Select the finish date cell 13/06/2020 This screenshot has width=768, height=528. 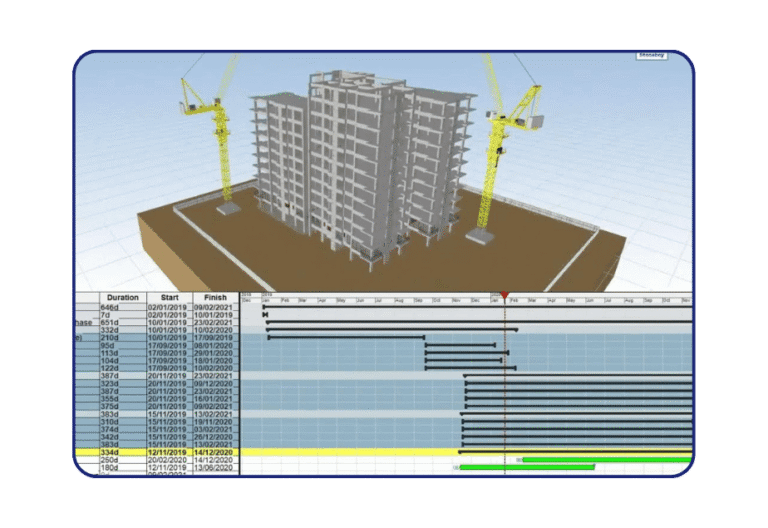(x=216, y=467)
